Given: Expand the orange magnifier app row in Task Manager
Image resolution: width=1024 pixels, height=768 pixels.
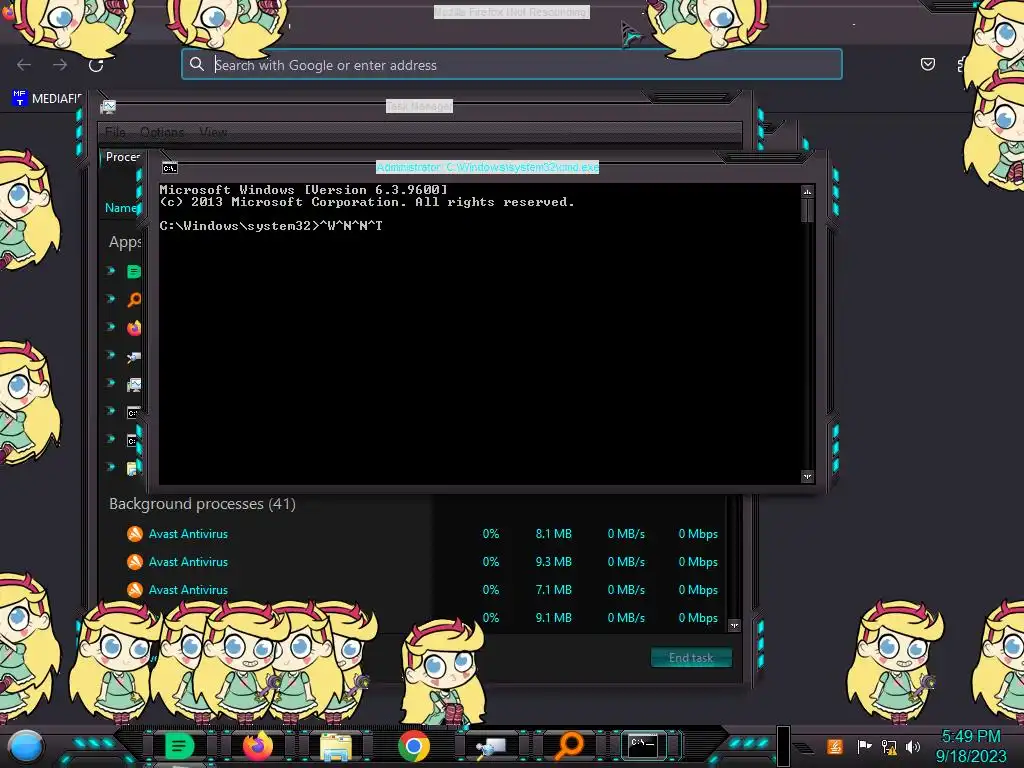Looking at the screenshot, I should click(111, 298).
